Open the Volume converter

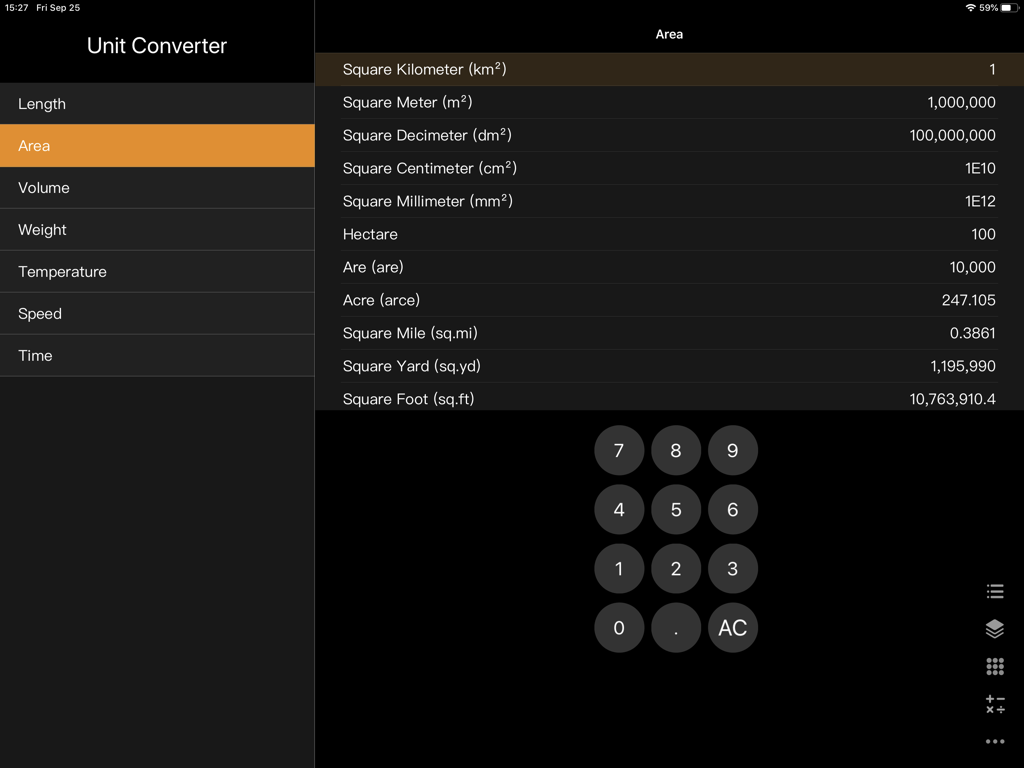pos(157,187)
